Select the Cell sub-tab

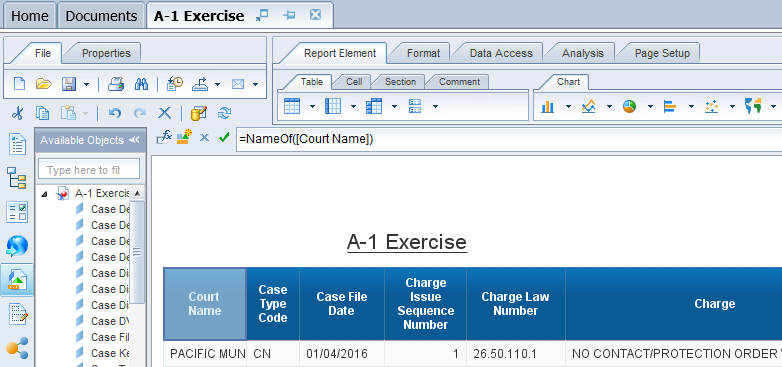point(354,82)
